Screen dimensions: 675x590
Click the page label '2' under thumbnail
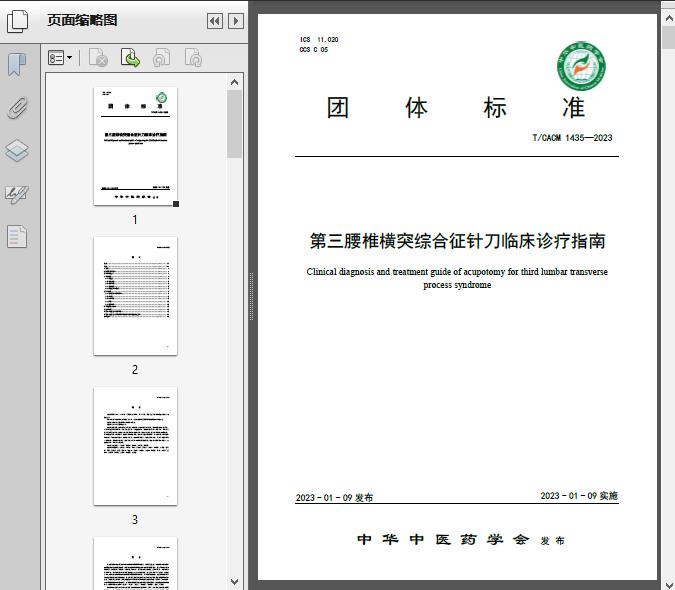click(x=135, y=370)
